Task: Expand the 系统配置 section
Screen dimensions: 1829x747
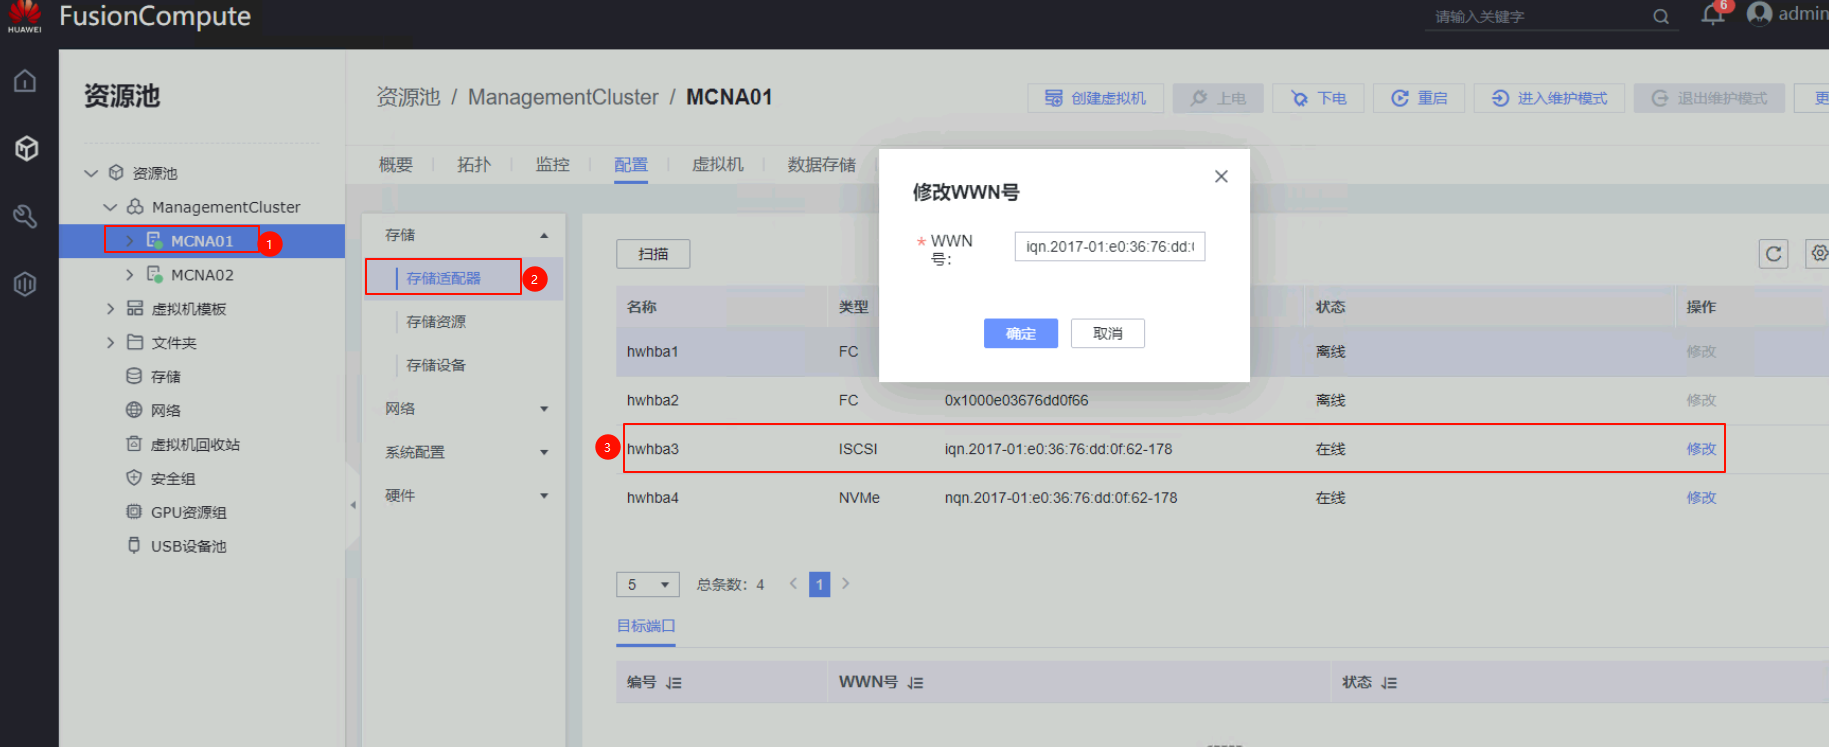Action: click(544, 452)
